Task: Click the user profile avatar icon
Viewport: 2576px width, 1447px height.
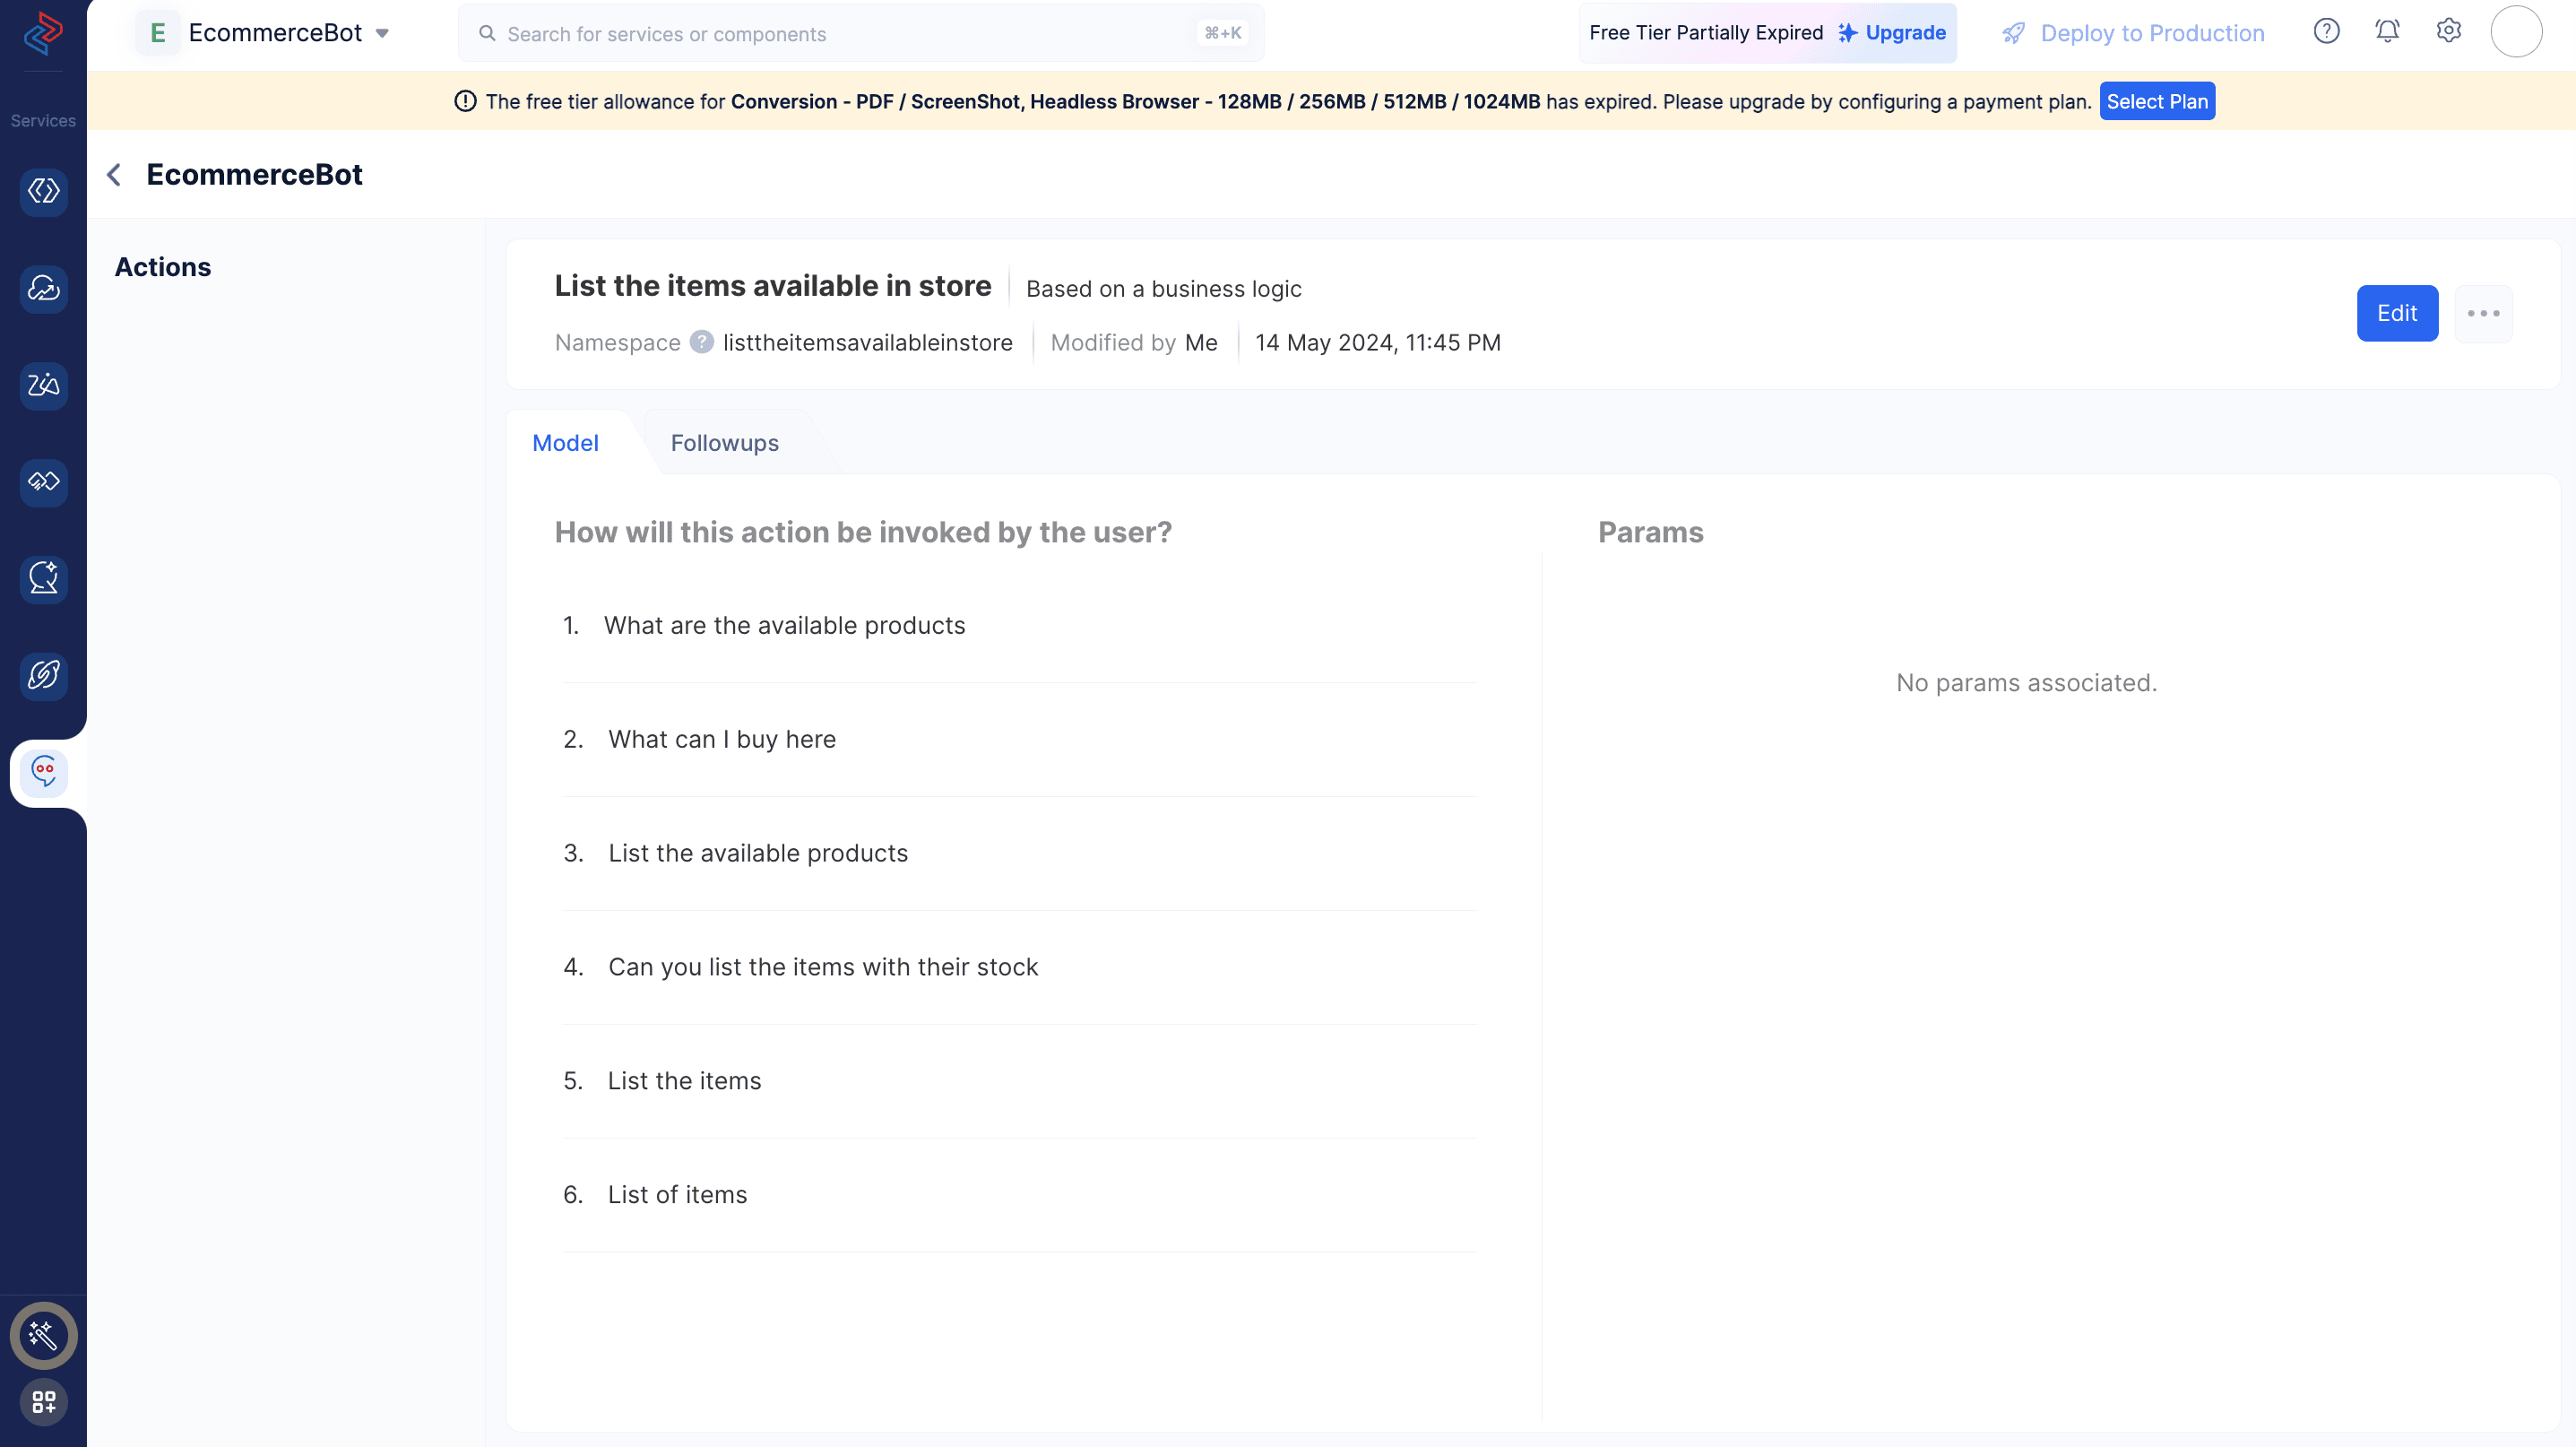Action: 2514,32
